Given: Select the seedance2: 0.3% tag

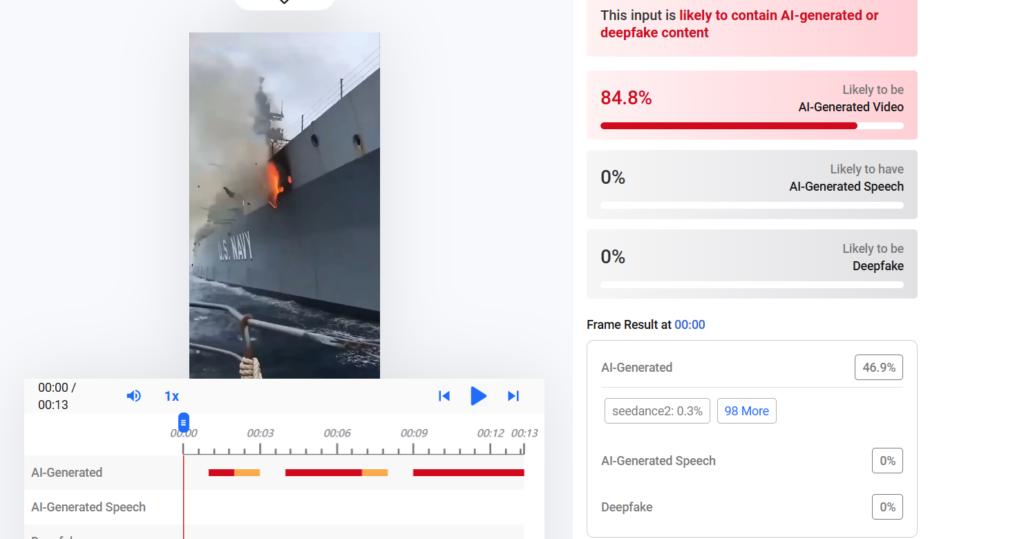Looking at the screenshot, I should (x=657, y=411).
